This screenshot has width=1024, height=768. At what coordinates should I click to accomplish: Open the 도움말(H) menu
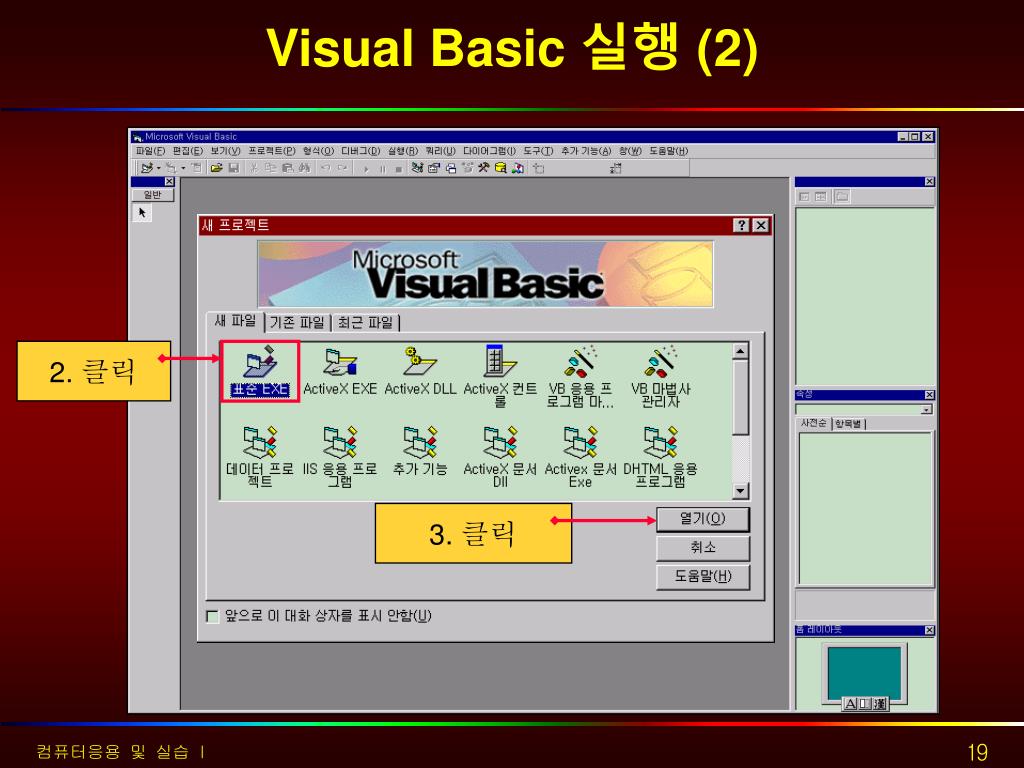point(669,151)
